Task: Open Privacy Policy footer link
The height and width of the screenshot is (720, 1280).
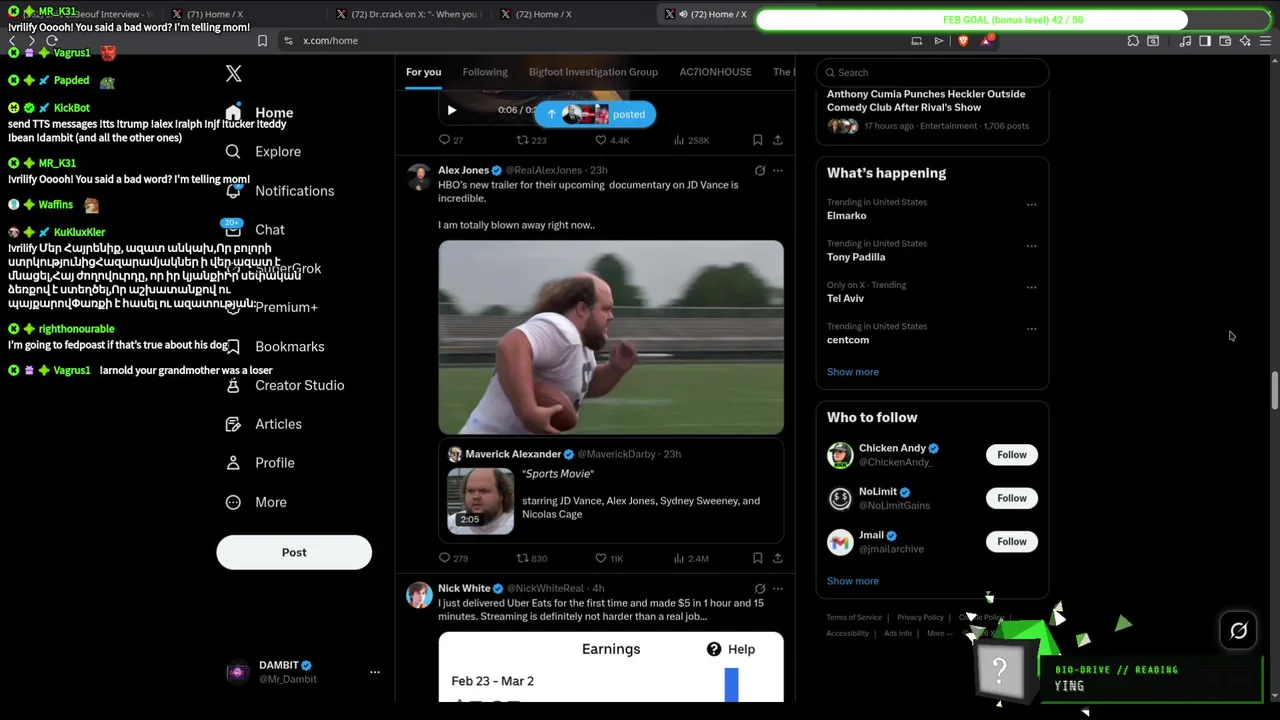Action: [x=920, y=618]
